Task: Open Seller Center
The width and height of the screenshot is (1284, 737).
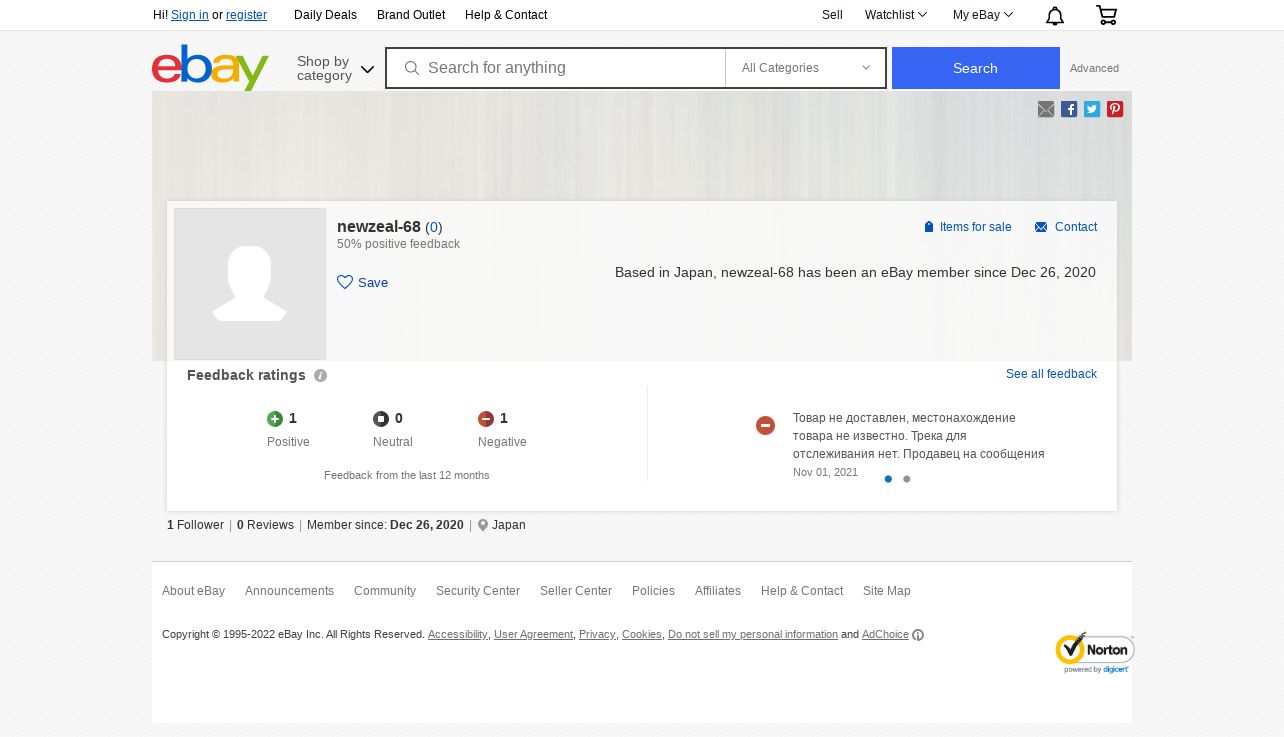Action: tap(576, 591)
